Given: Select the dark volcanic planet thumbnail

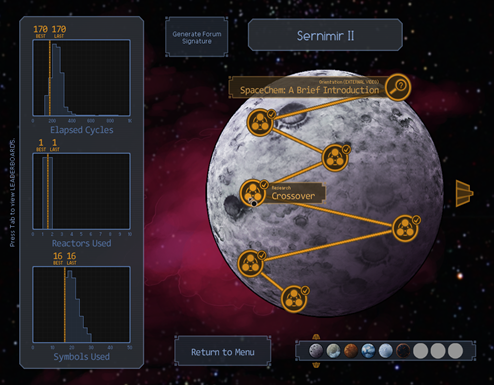Looking at the screenshot, I should click(403, 351).
